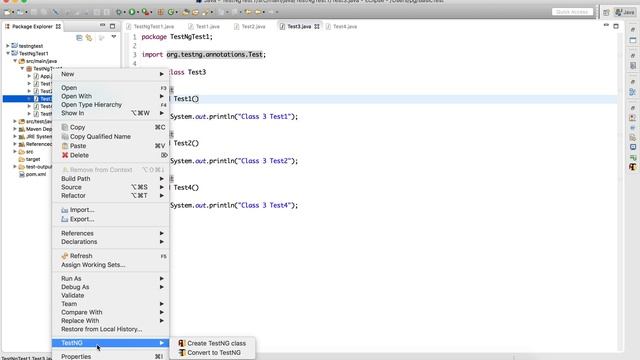
Task: Open the References submenu
Action: tap(111, 233)
